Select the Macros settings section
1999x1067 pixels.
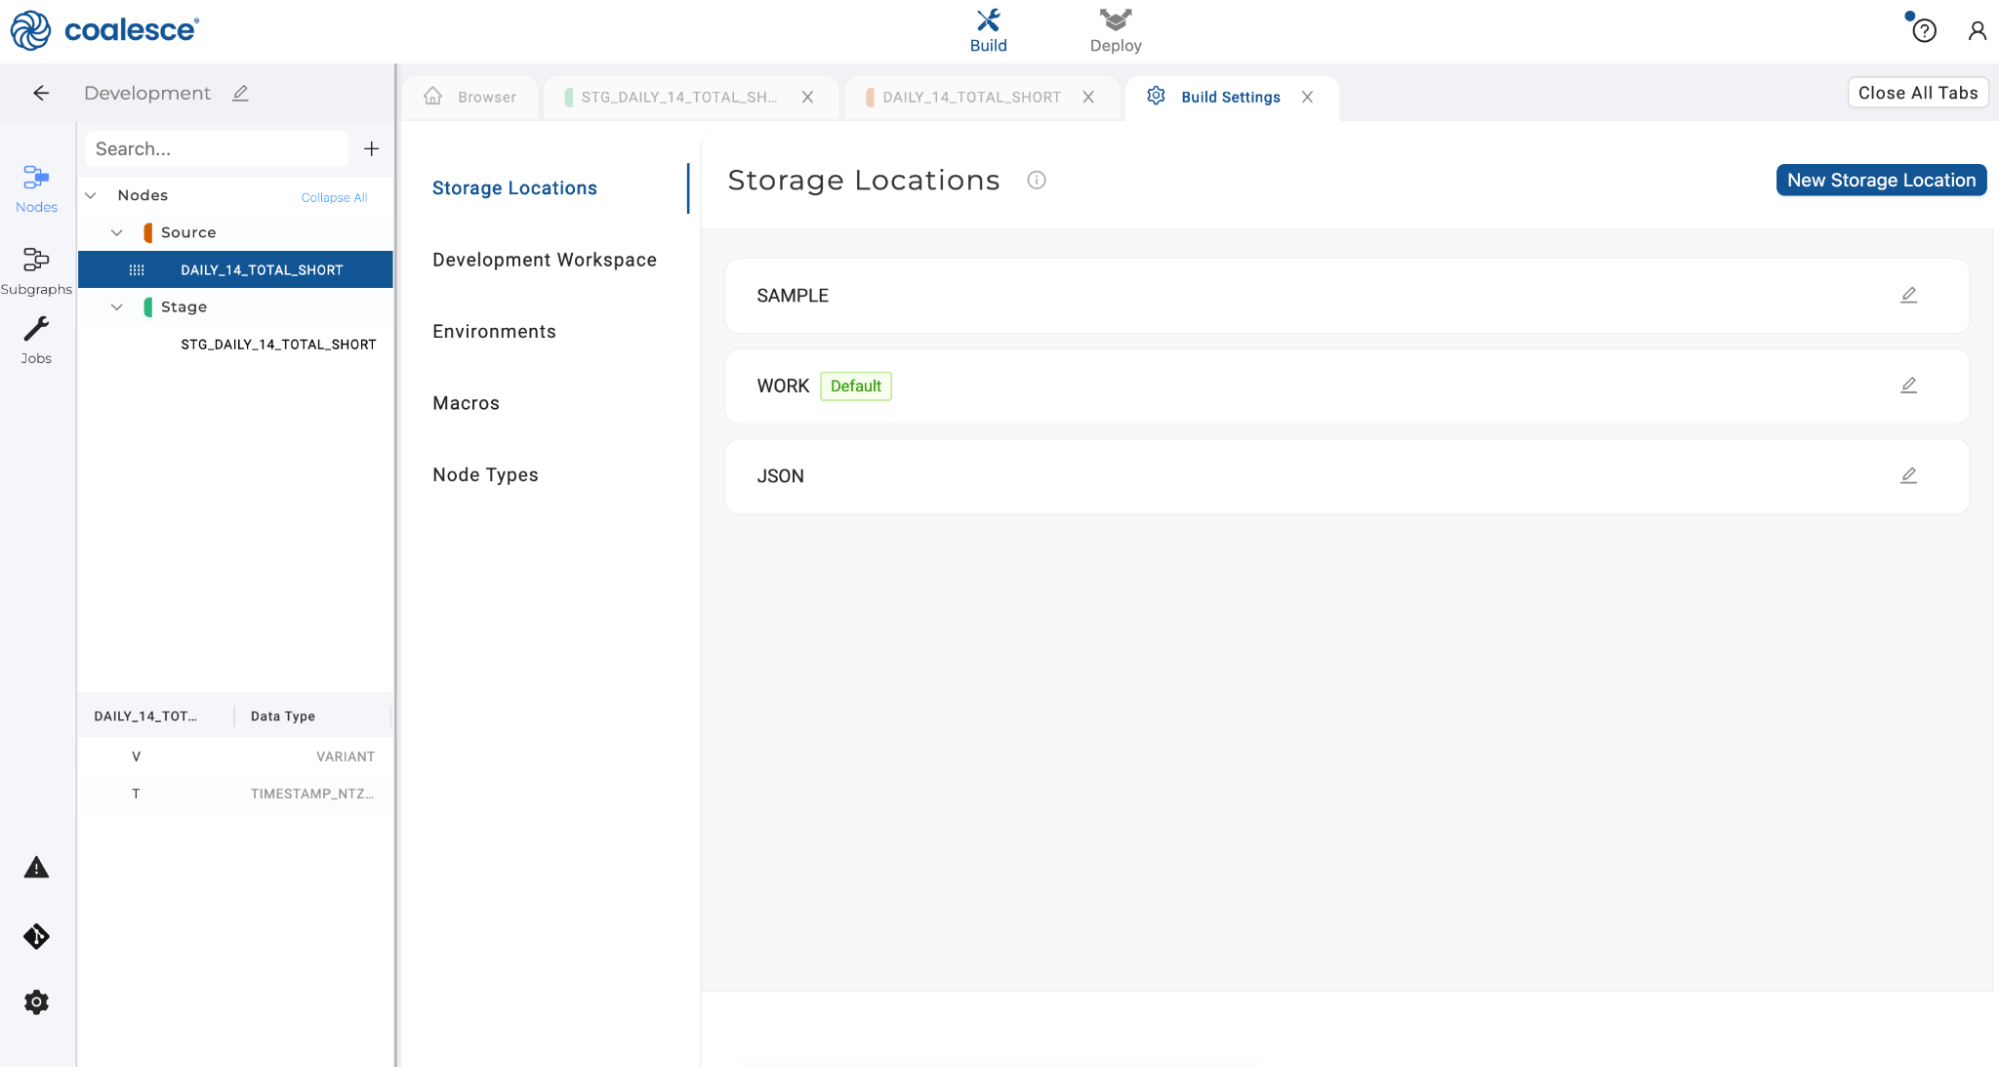[466, 403]
